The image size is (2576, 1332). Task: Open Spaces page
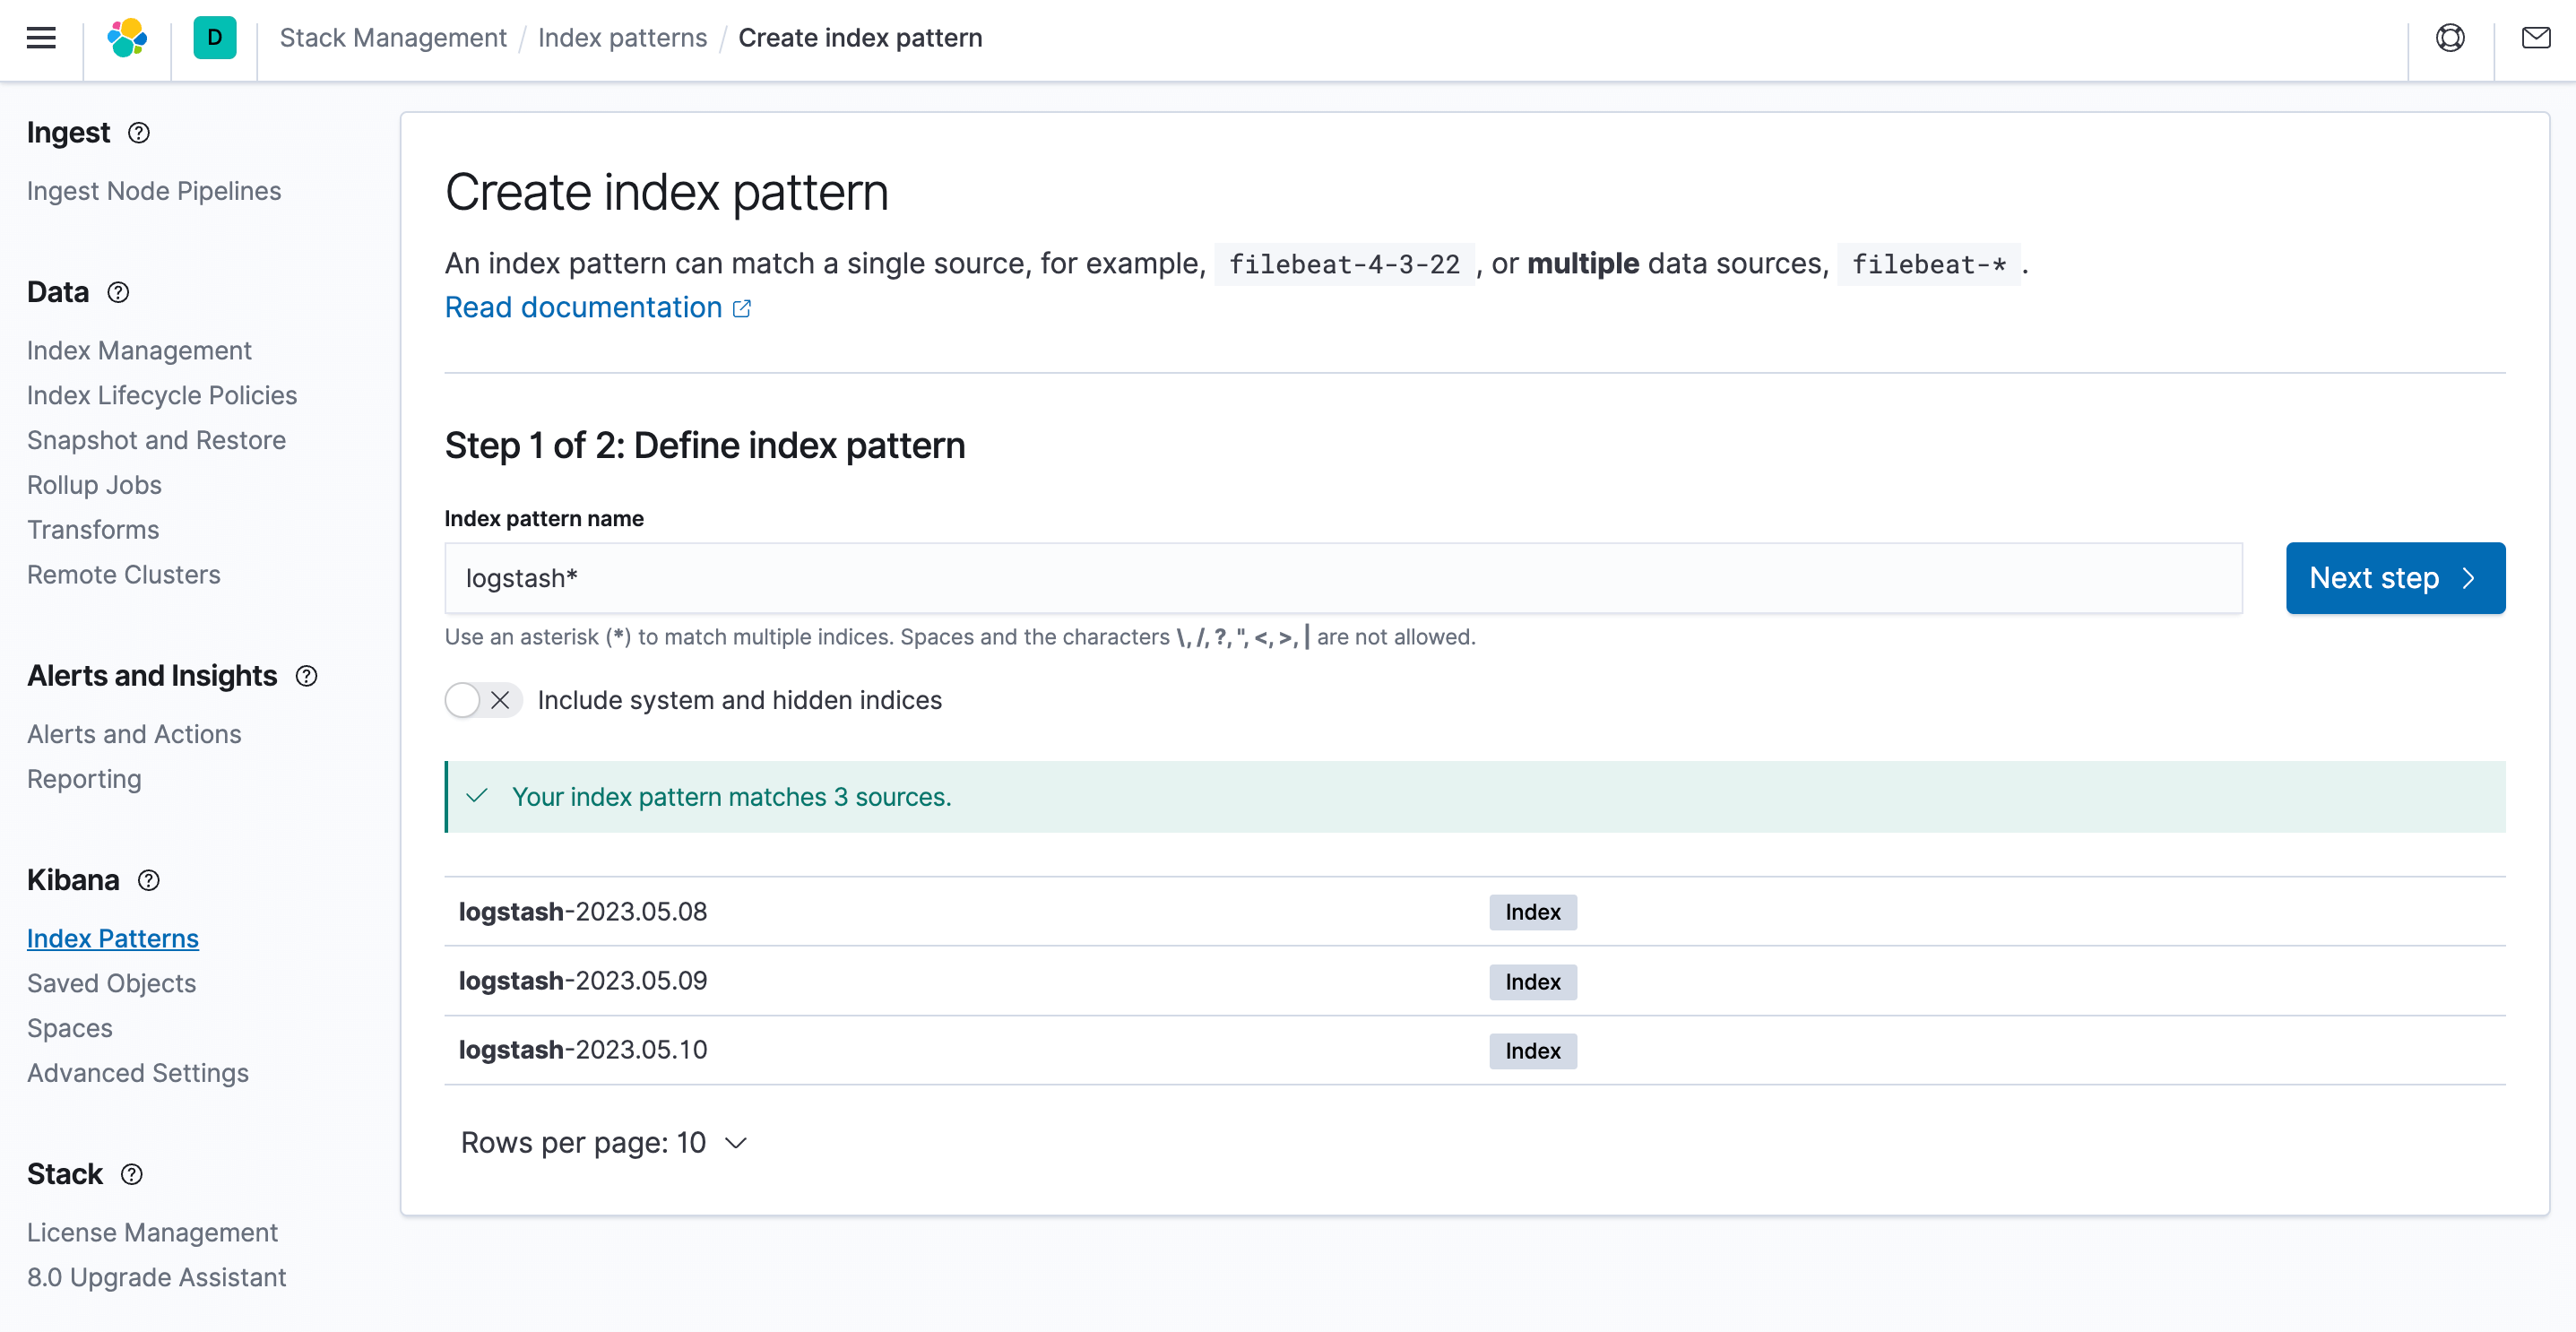tap(70, 1029)
